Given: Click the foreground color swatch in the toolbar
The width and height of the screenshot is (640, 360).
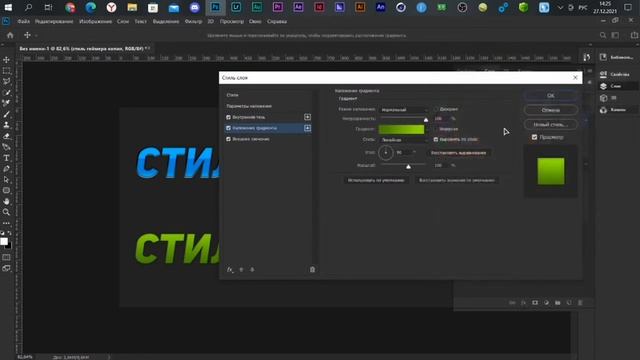Looking at the screenshot, I should [x=4, y=241].
